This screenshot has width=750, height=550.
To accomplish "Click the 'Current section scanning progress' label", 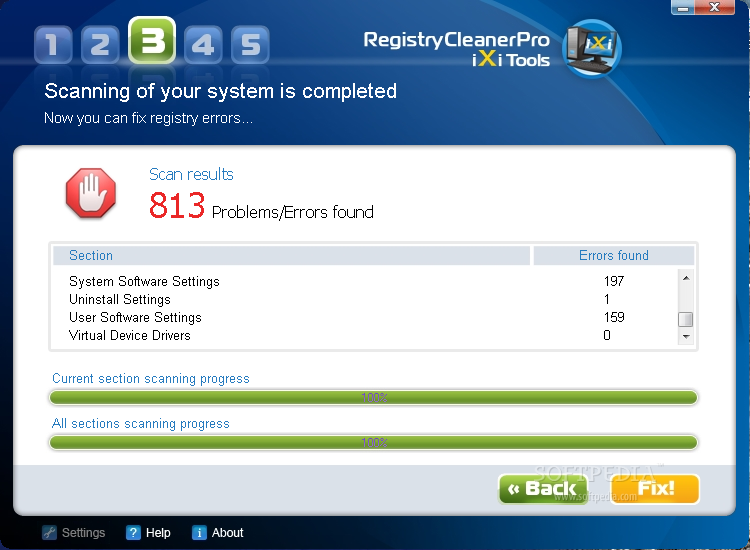I will 151,379.
